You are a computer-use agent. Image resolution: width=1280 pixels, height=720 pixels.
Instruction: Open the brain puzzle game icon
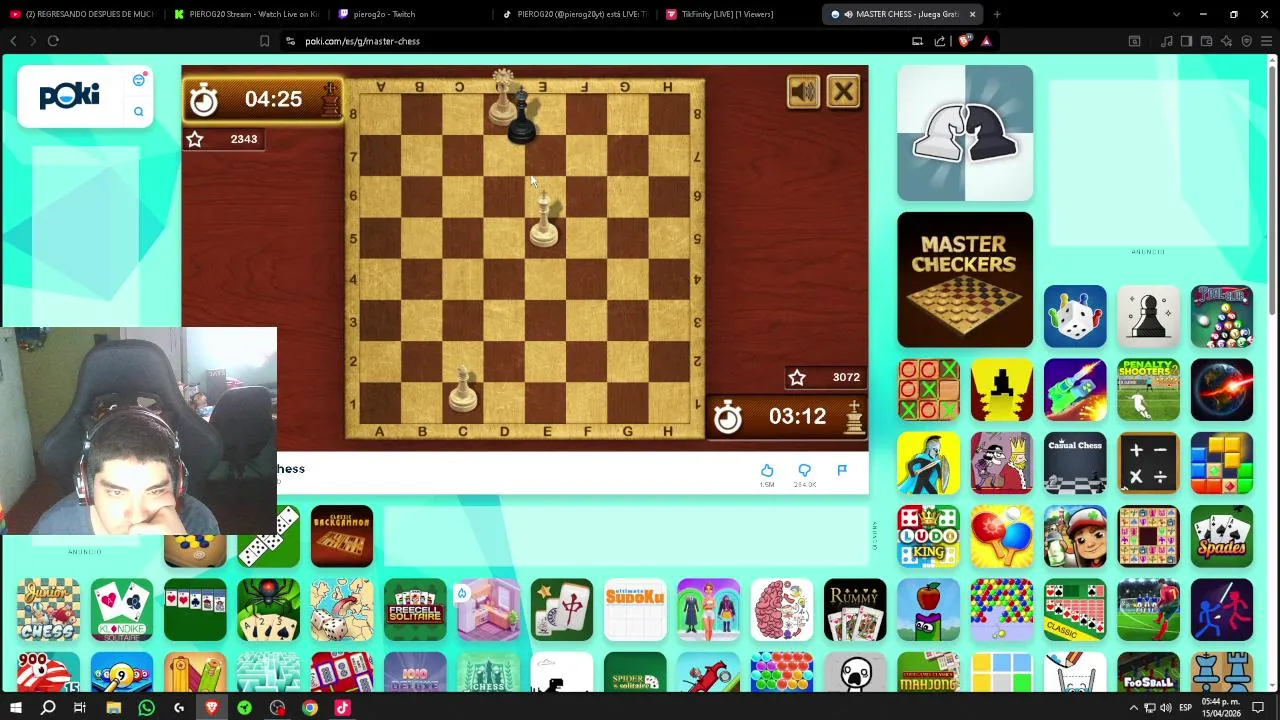(x=782, y=610)
